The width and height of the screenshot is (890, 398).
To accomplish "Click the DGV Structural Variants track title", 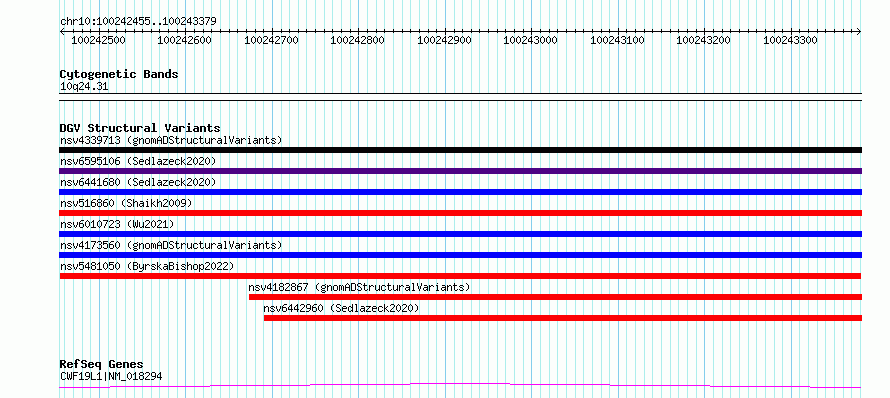I will pyautogui.click(x=140, y=128).
